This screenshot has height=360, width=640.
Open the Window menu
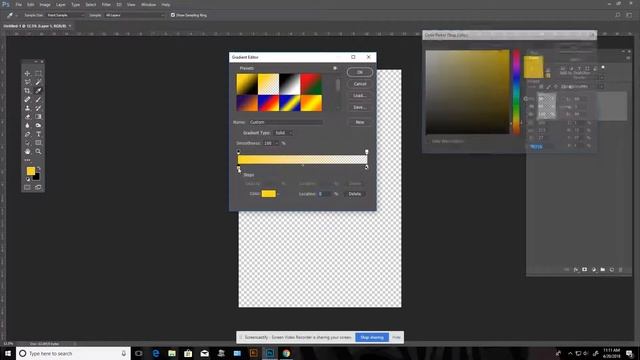[x=149, y=4]
